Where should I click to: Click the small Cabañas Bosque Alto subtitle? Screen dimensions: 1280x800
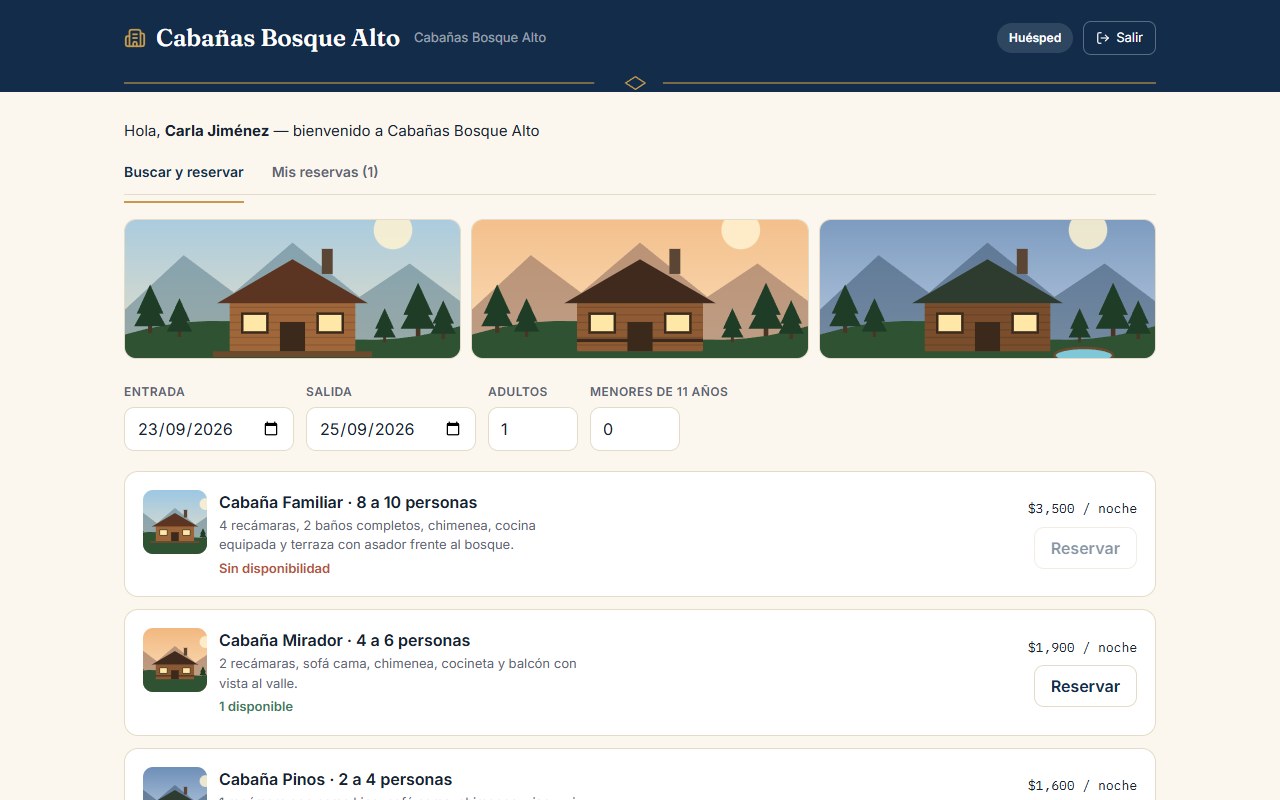click(x=480, y=38)
